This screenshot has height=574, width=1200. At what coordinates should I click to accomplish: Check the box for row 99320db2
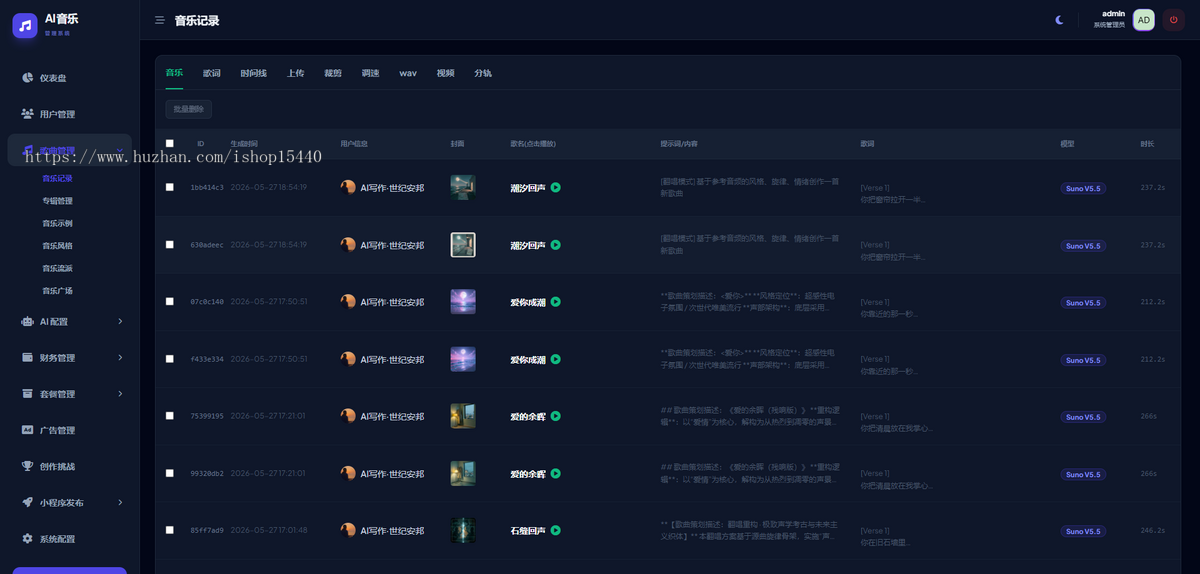point(170,473)
